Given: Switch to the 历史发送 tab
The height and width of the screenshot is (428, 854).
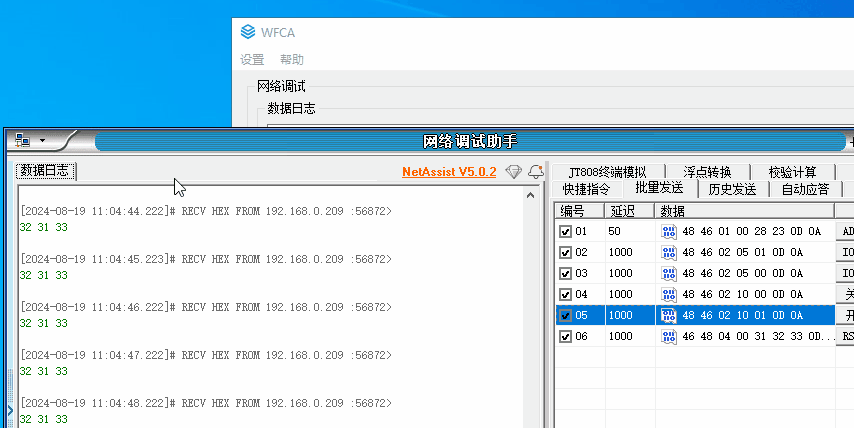Looking at the screenshot, I should point(732,188).
